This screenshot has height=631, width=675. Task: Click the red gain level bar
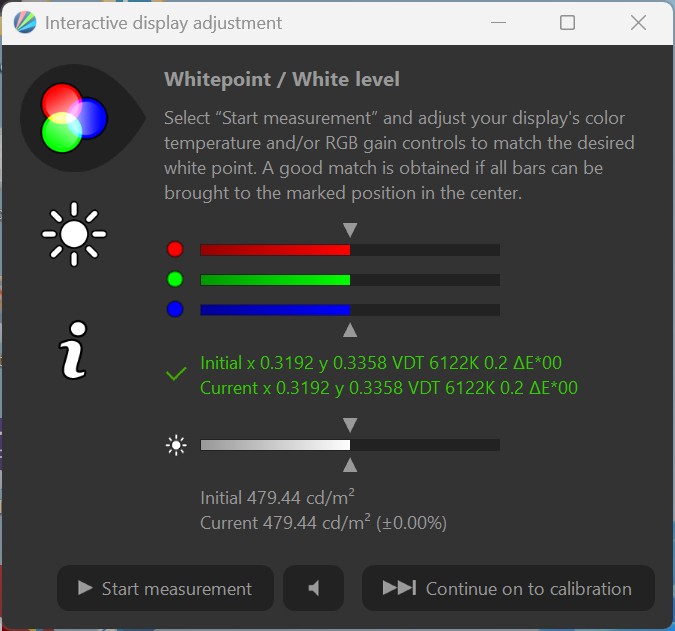point(350,250)
